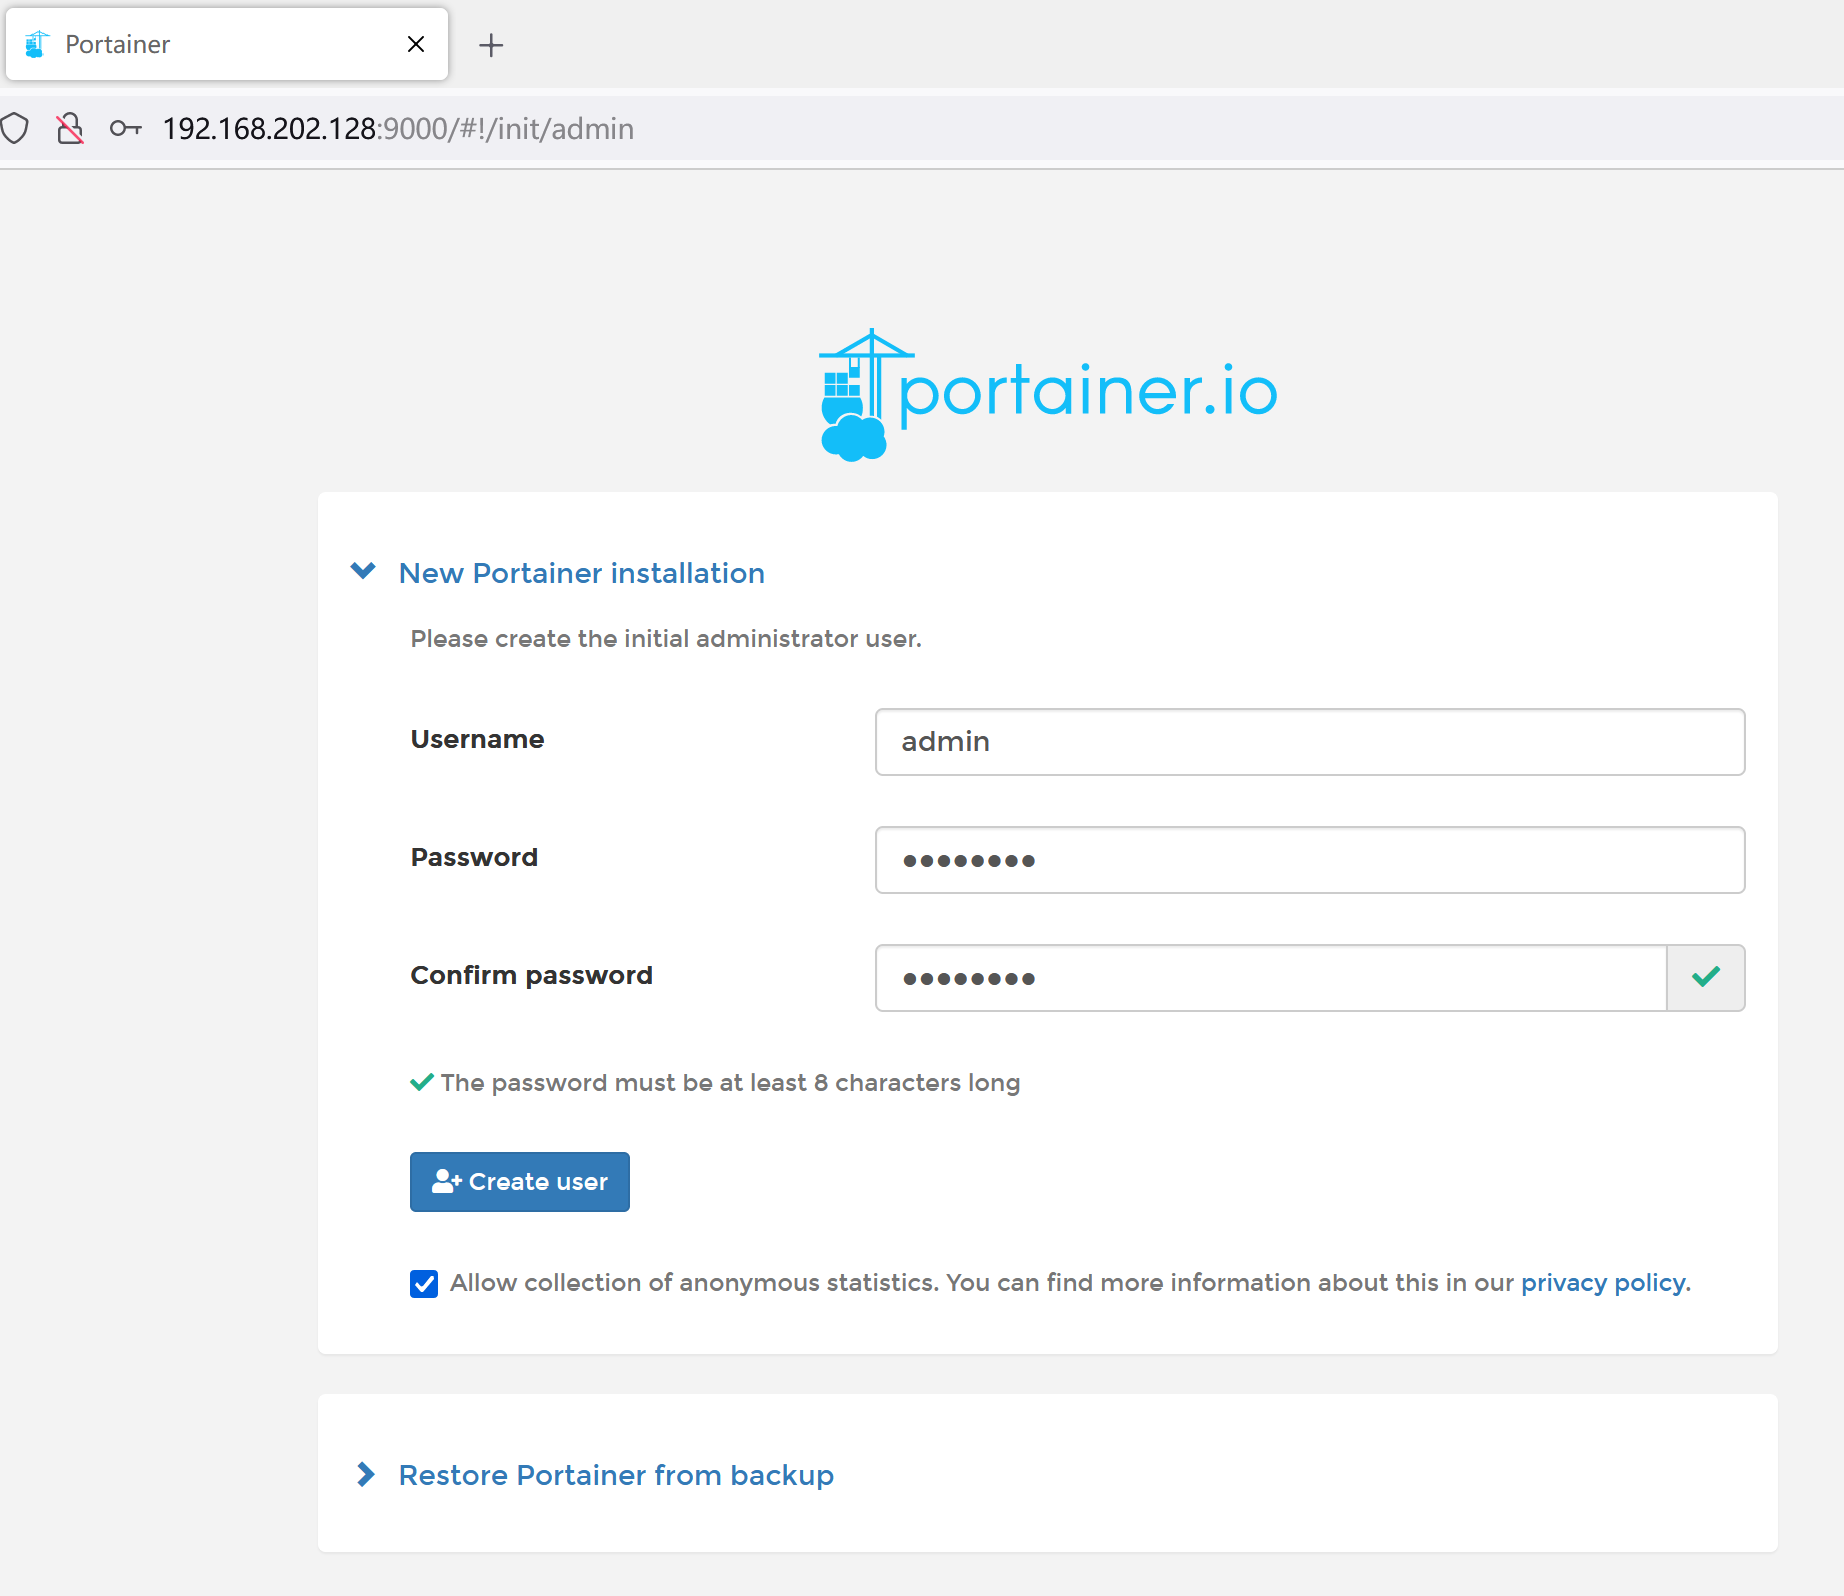Click the insecure connection lock icon
Viewport: 1844px width, 1596px height.
click(69, 128)
